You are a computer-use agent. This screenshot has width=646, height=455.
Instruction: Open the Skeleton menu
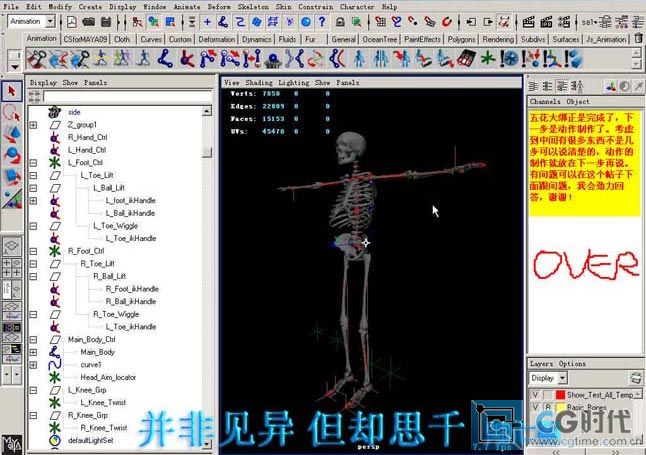point(253,7)
